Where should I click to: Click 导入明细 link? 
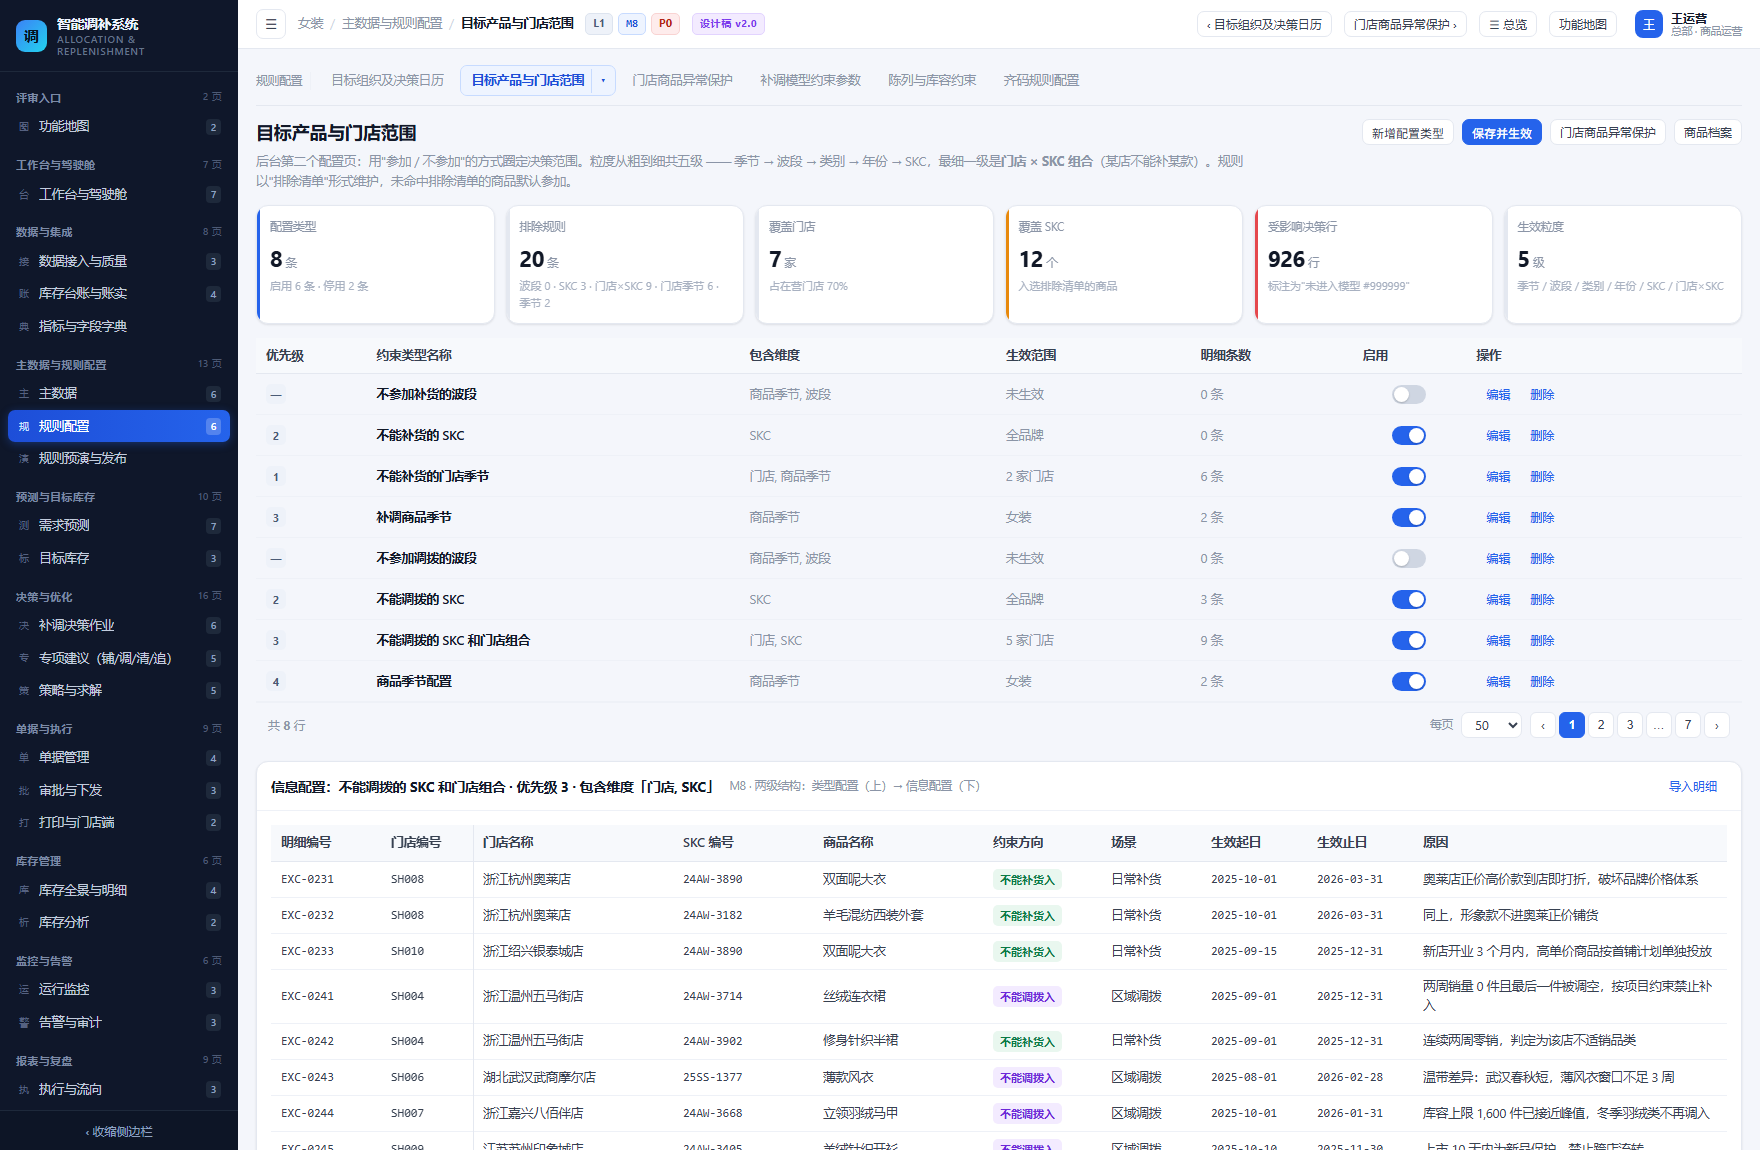(x=1693, y=787)
